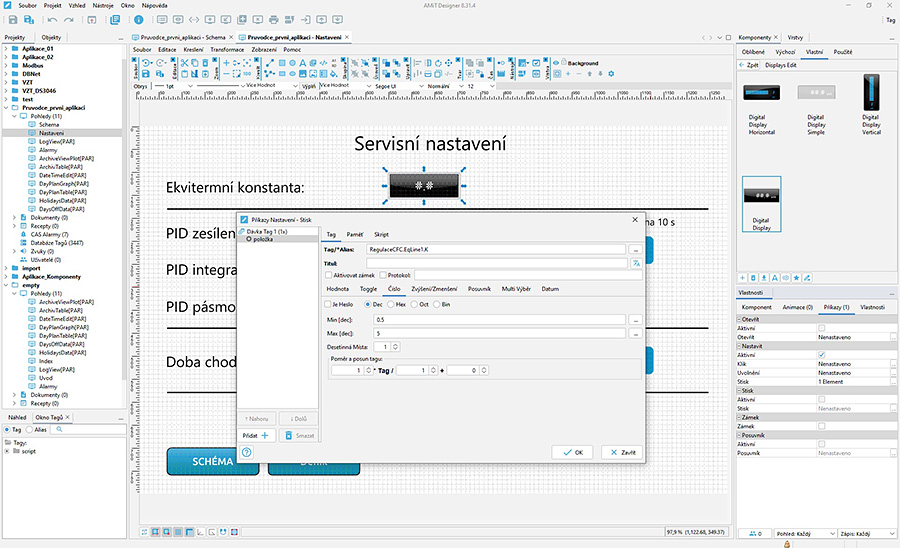Click the printer icon in main toolbar
The height and width of the screenshot is (548, 900).
(274, 20)
